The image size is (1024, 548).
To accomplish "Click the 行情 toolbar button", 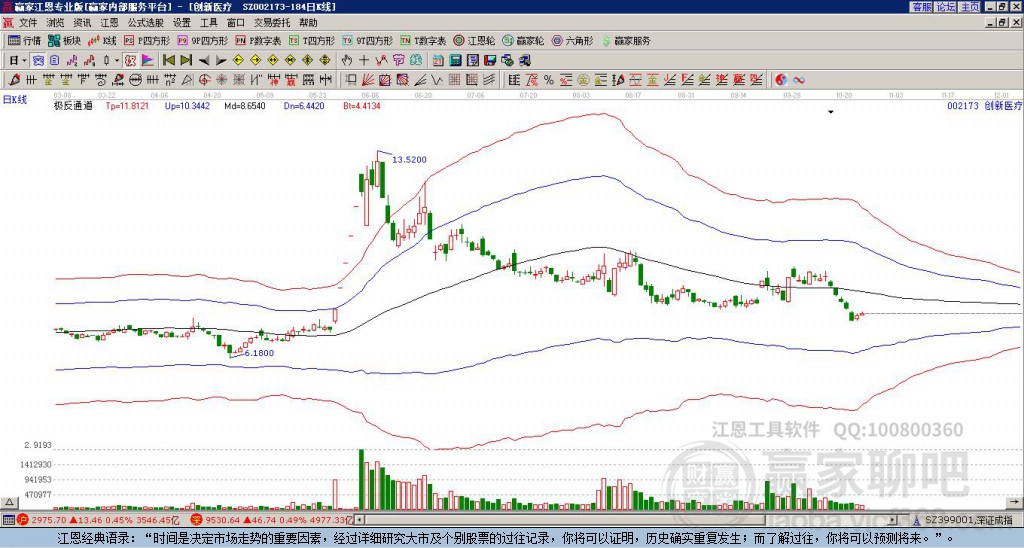I will pos(25,40).
